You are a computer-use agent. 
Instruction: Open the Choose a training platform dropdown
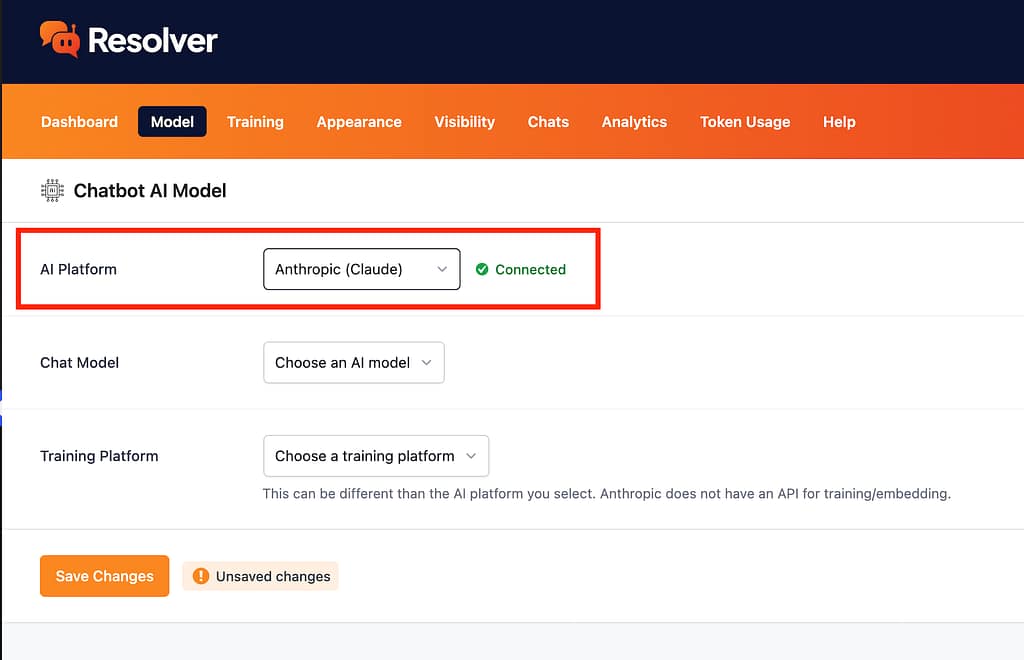376,456
